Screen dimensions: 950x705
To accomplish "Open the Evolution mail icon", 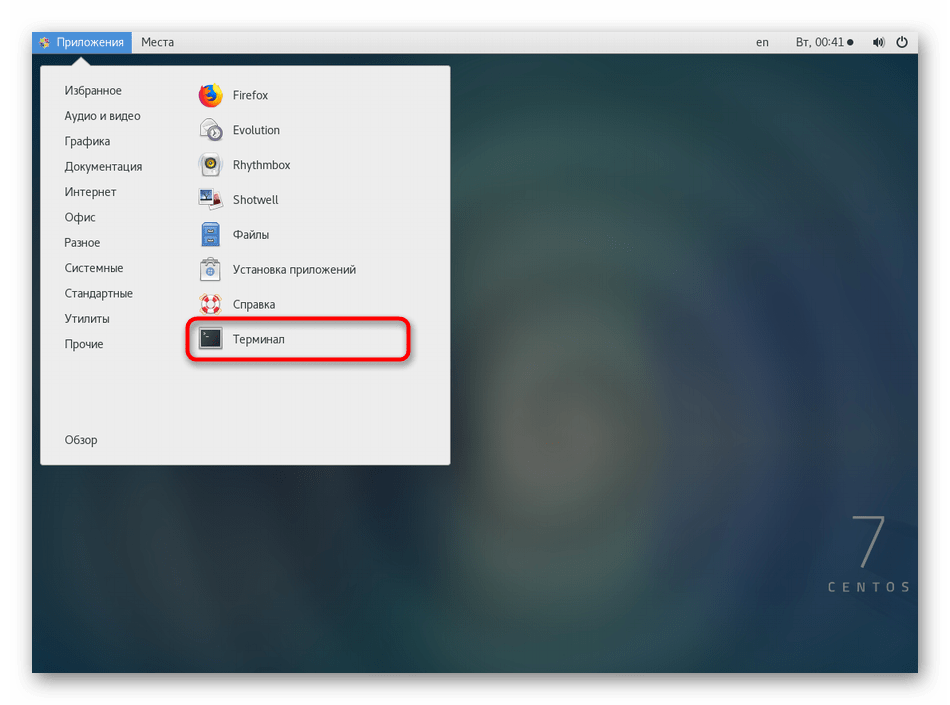I will pos(210,130).
